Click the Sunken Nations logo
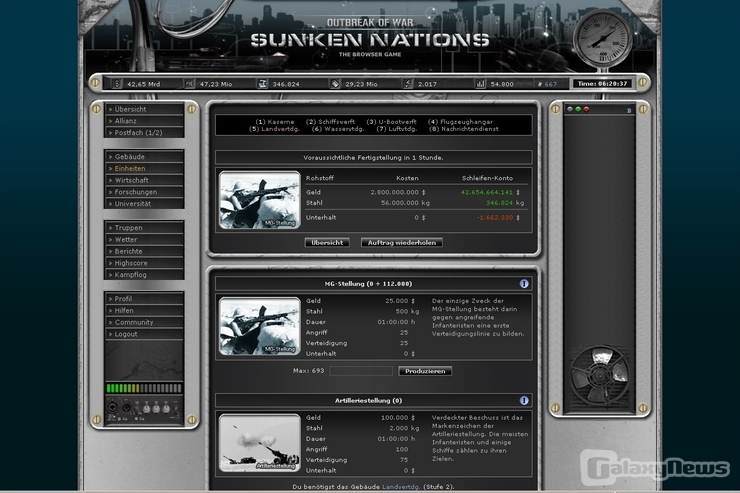The width and height of the screenshot is (740, 493). coord(370,40)
